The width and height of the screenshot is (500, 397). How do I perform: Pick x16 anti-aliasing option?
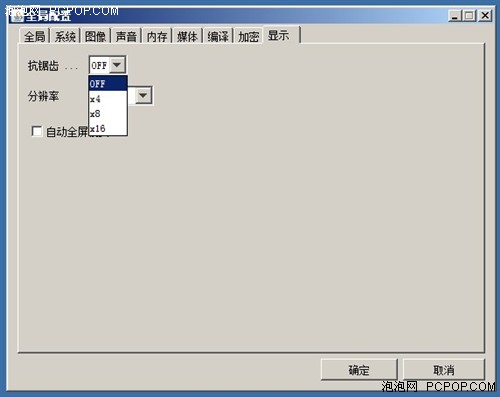coord(108,128)
